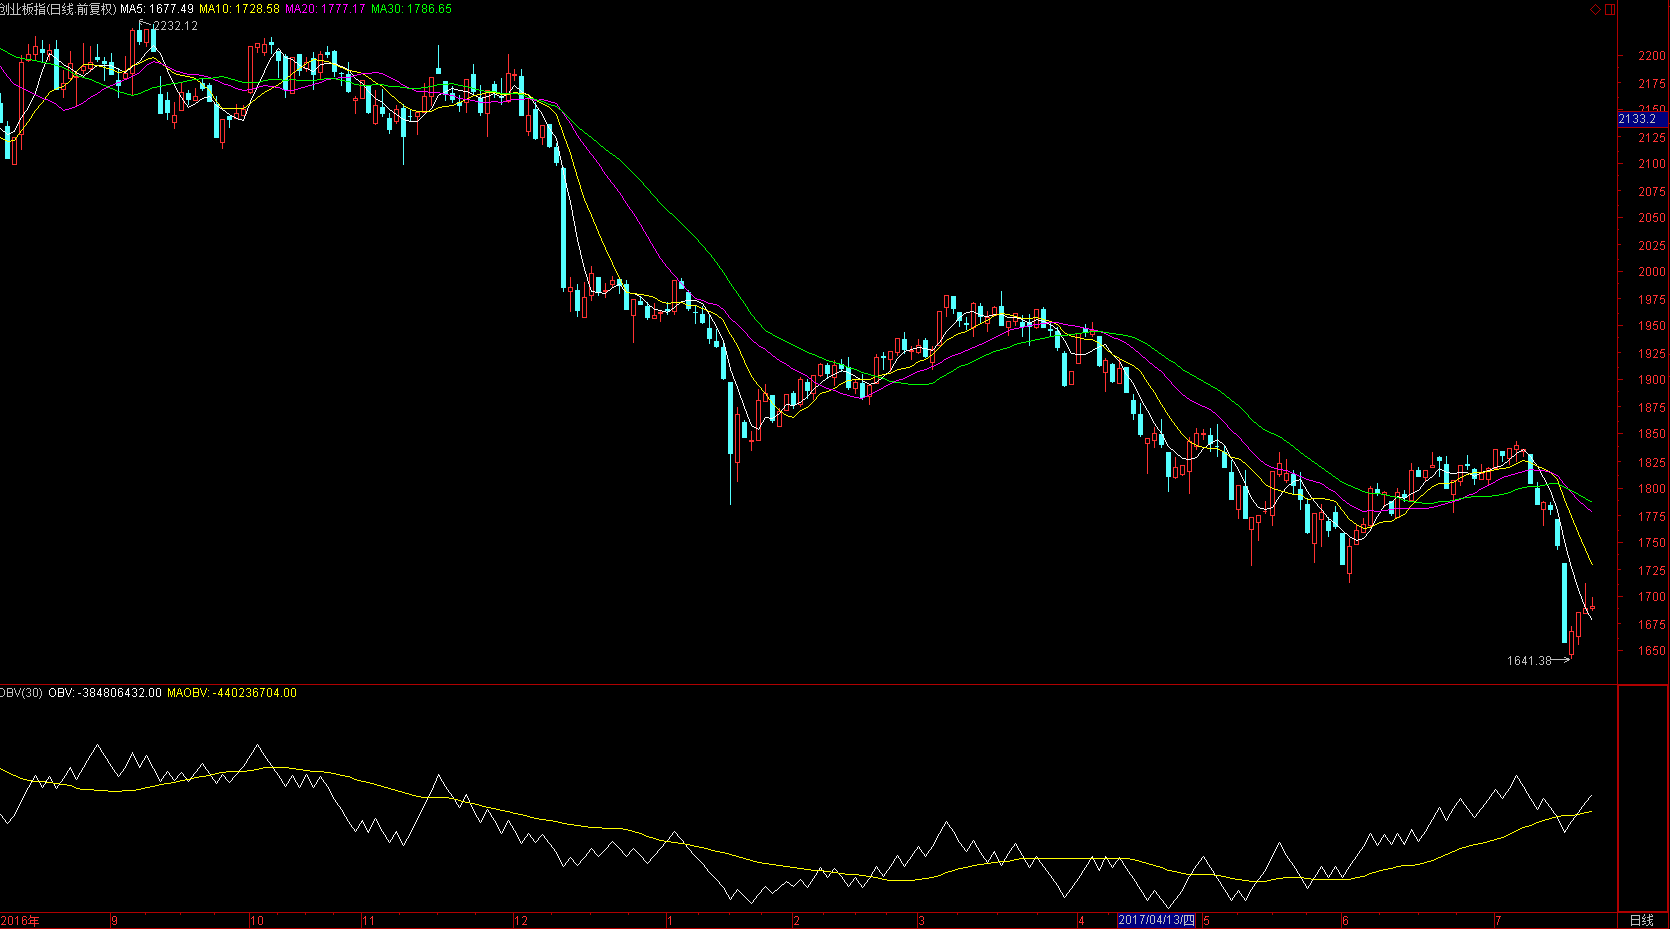
Task: Click month 7 on the time axis
Action: point(1497,921)
